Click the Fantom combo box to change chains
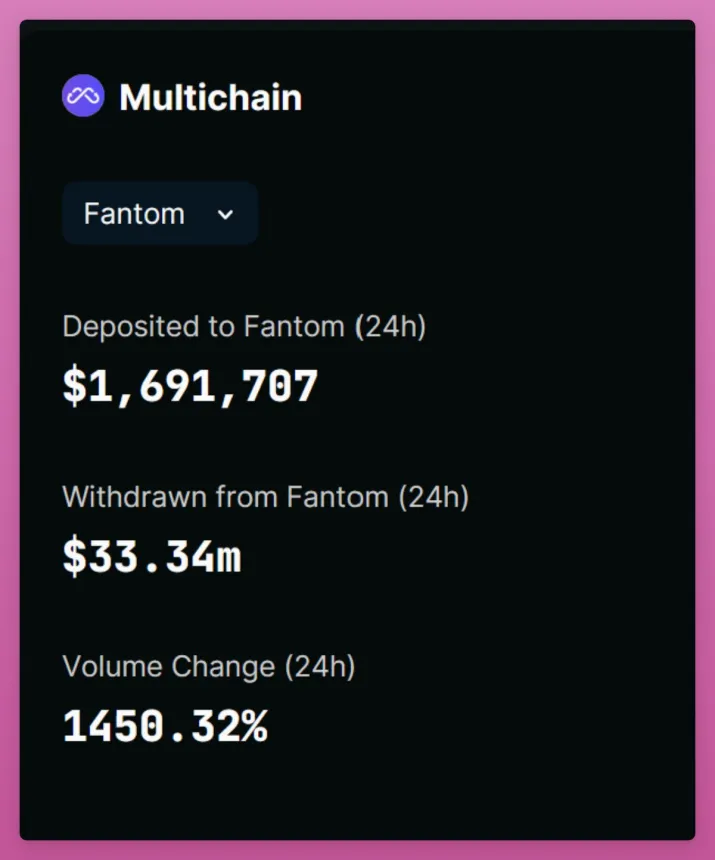The image size is (715, 860). [x=160, y=213]
